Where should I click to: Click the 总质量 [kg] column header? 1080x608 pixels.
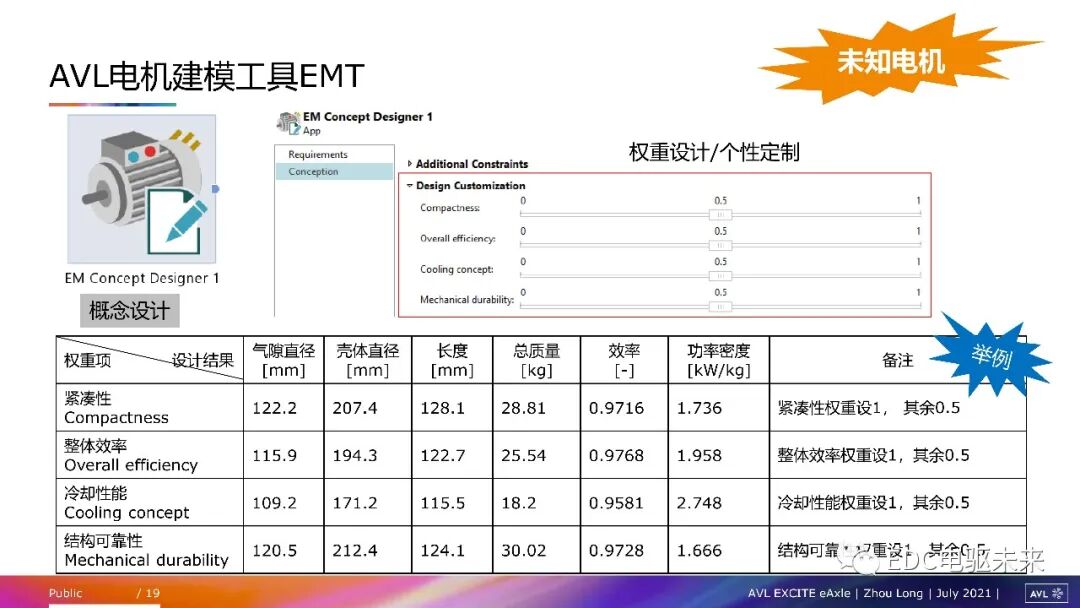536,360
